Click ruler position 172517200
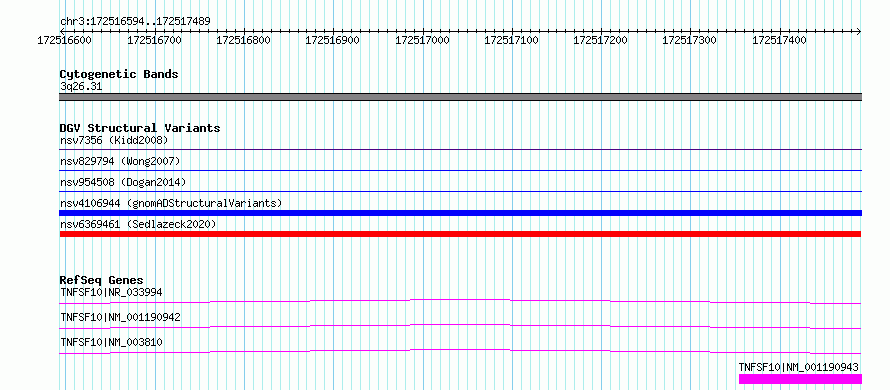 click(601, 40)
